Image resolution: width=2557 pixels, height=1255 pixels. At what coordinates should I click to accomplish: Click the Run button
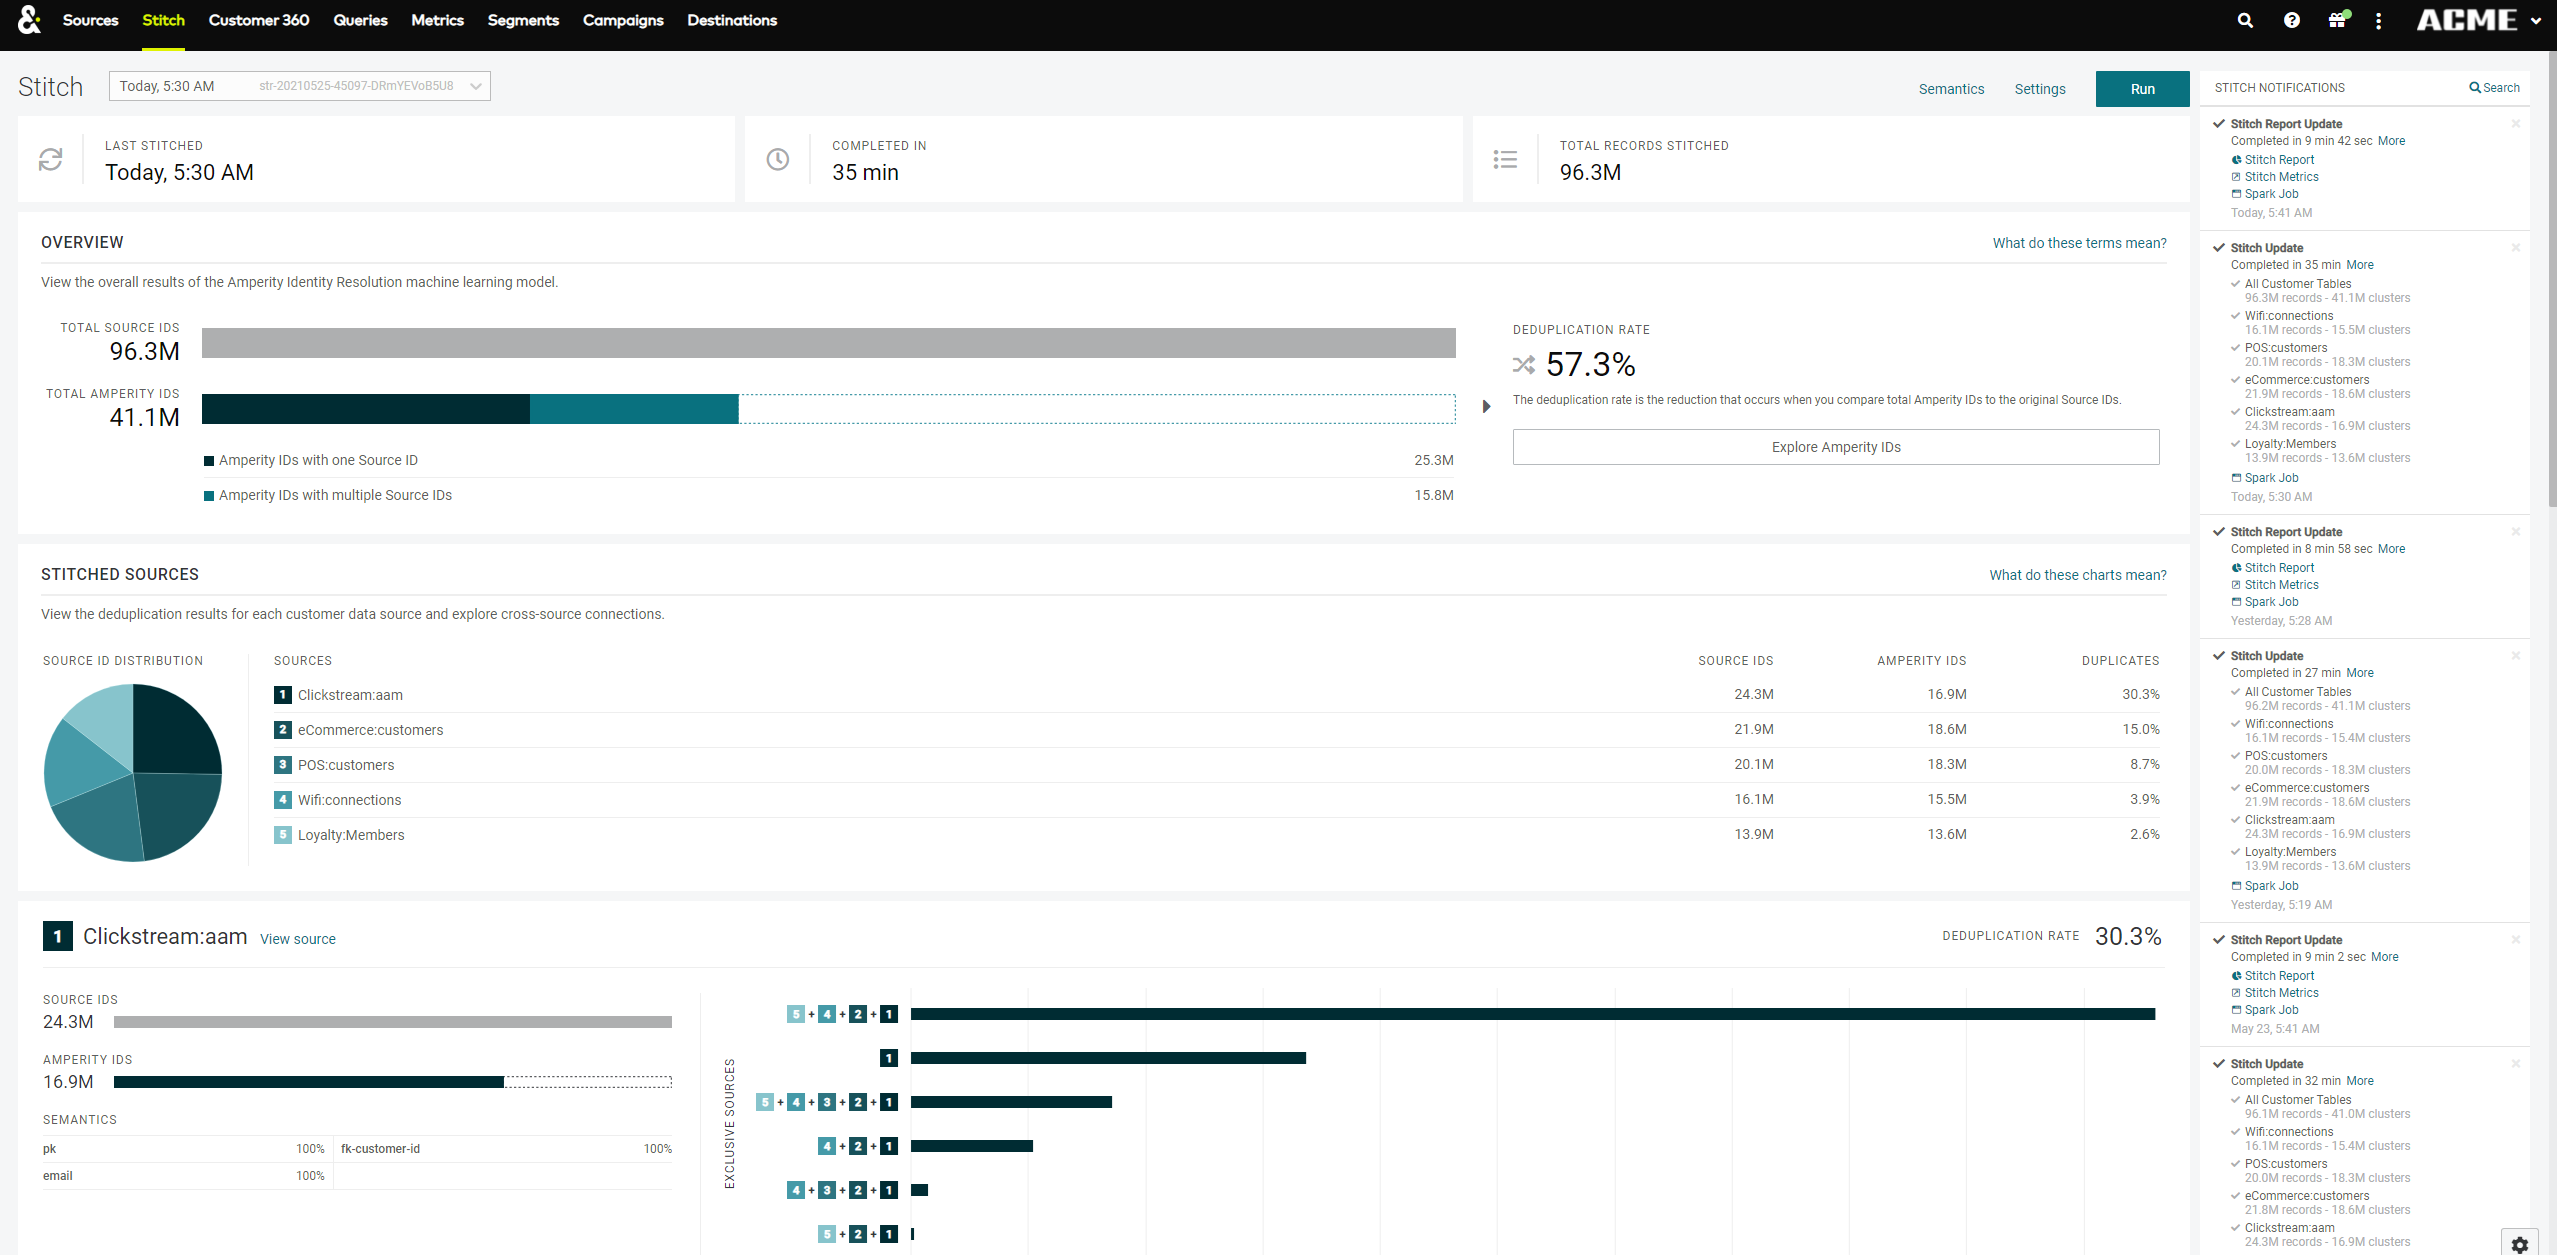pyautogui.click(x=2142, y=88)
